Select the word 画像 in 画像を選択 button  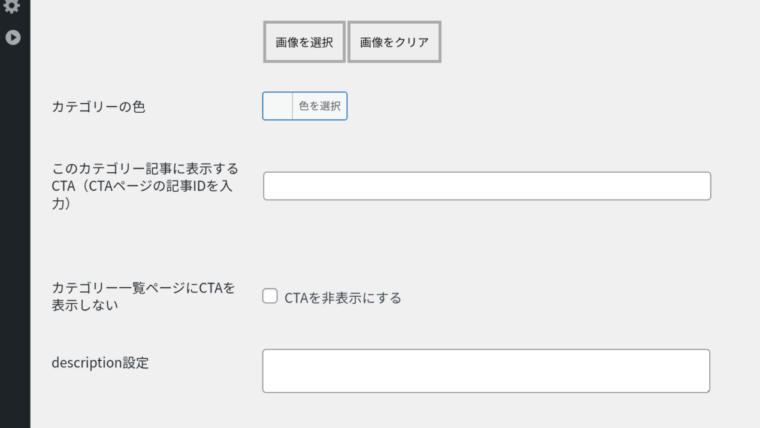click(286, 42)
